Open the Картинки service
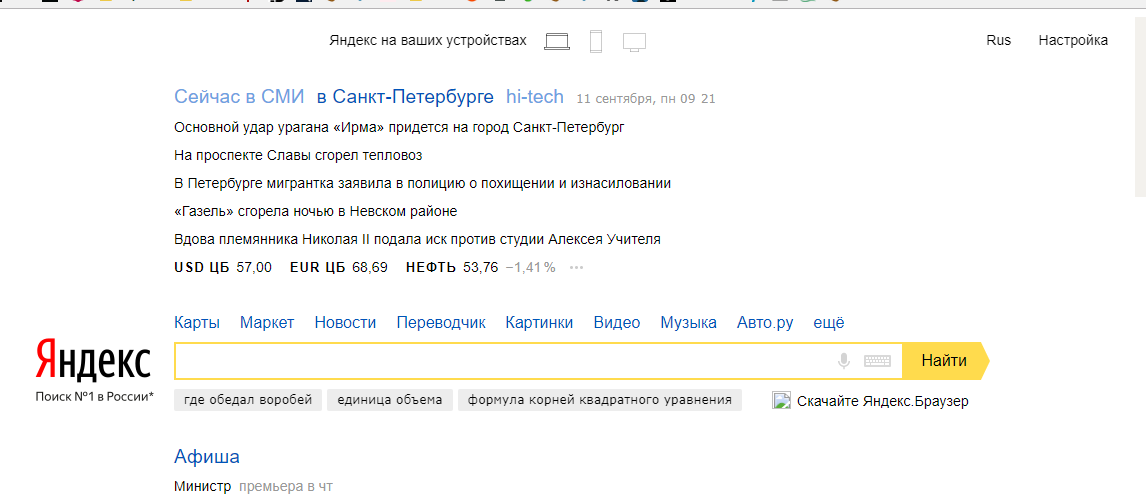 pos(539,322)
